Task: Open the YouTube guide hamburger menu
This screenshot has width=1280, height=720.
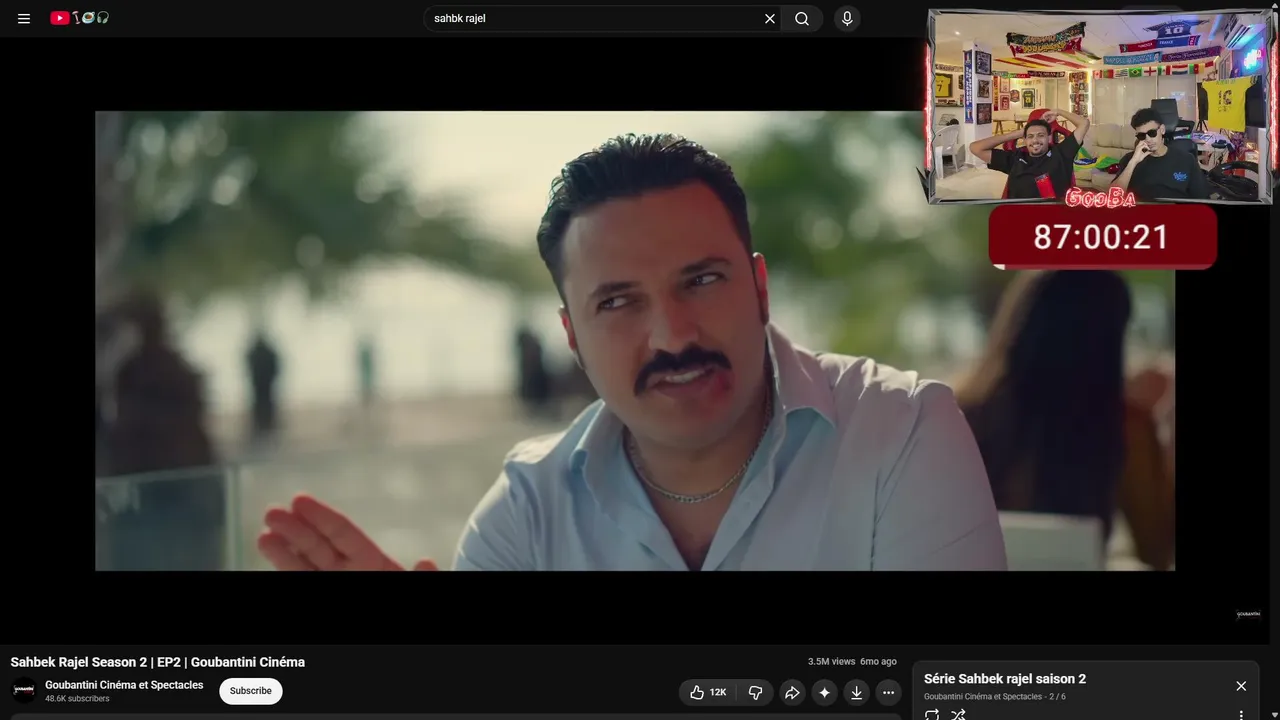Action: pyautogui.click(x=24, y=18)
